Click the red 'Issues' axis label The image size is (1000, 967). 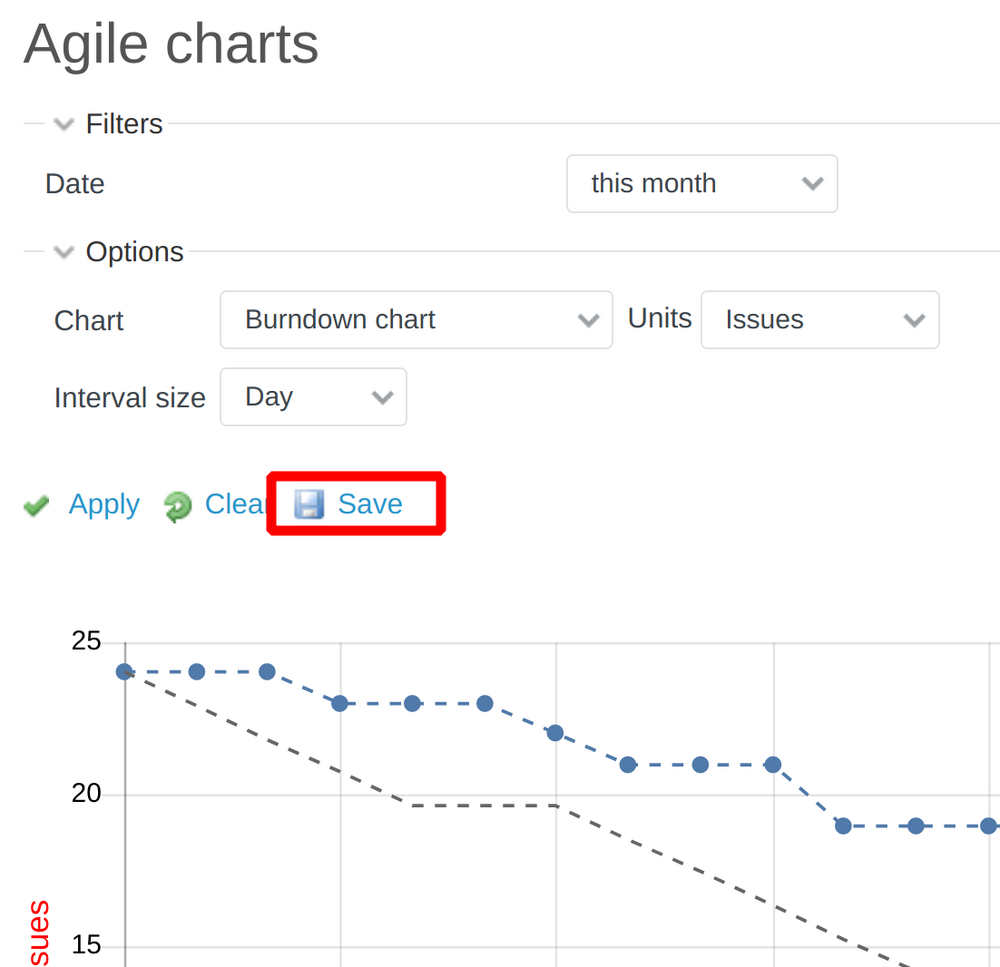coord(36,930)
